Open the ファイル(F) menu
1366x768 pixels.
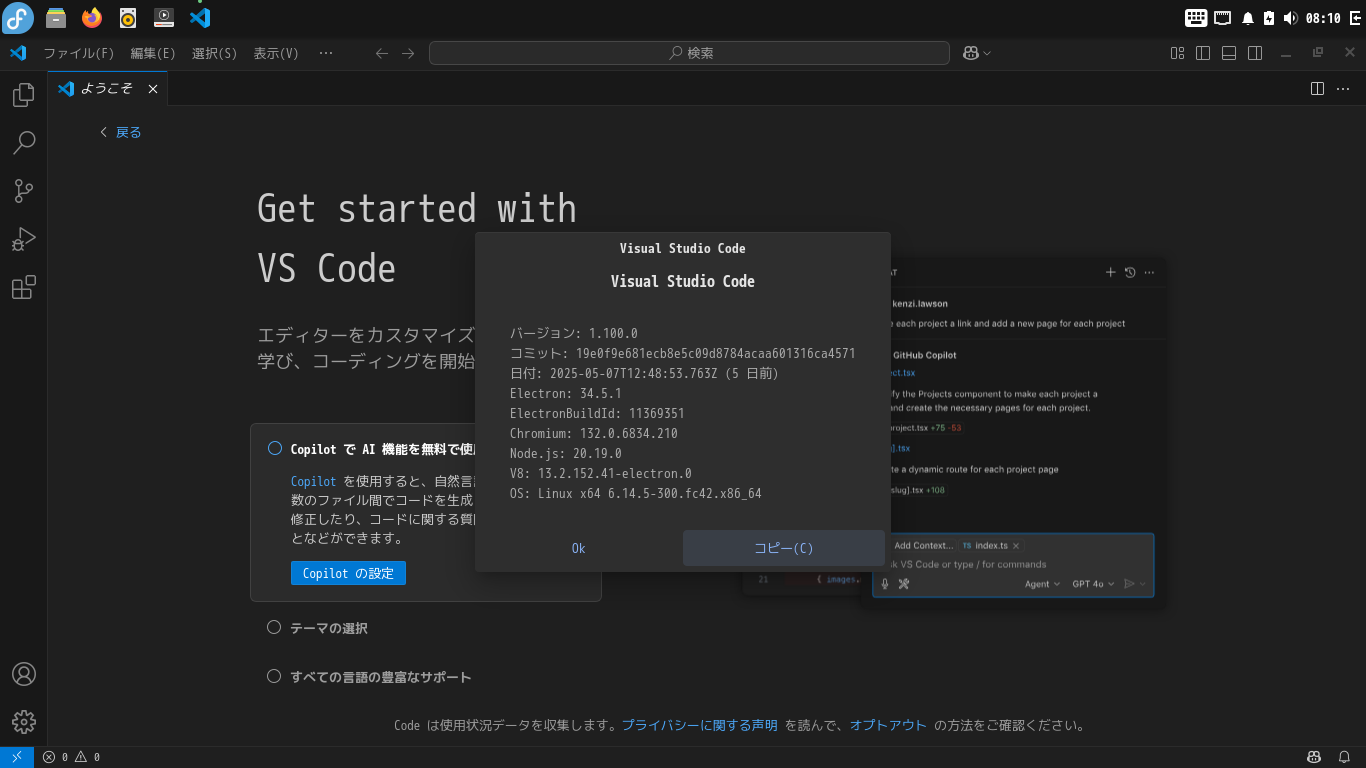(79, 53)
